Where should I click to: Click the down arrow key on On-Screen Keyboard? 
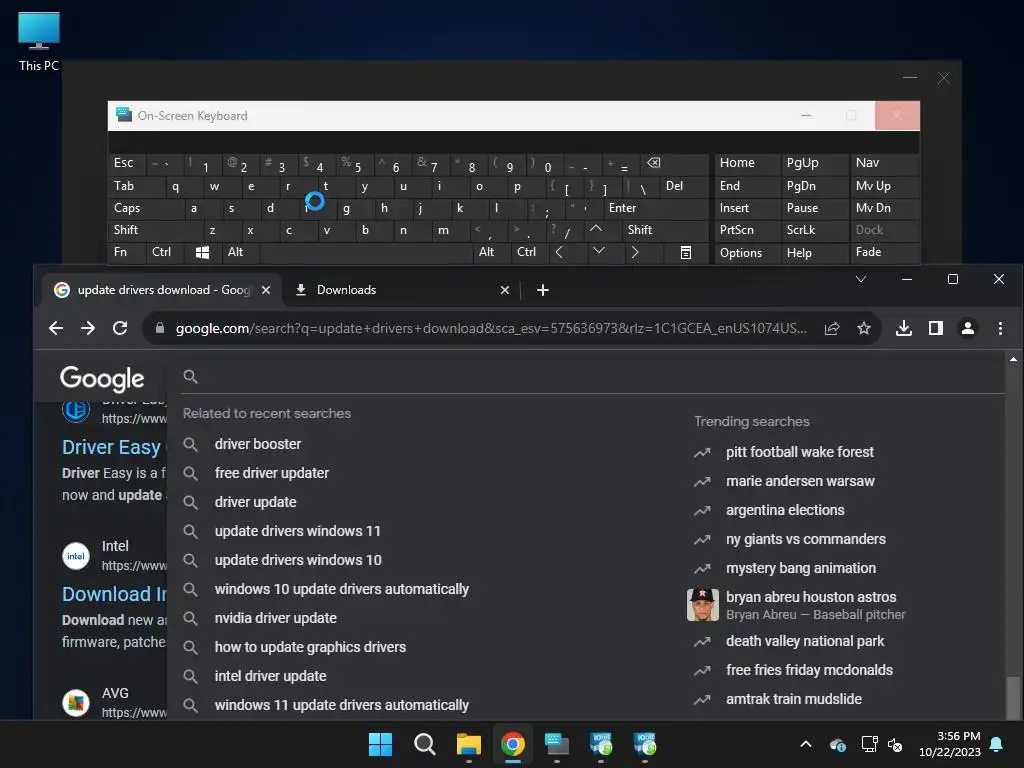pyautogui.click(x=598, y=251)
